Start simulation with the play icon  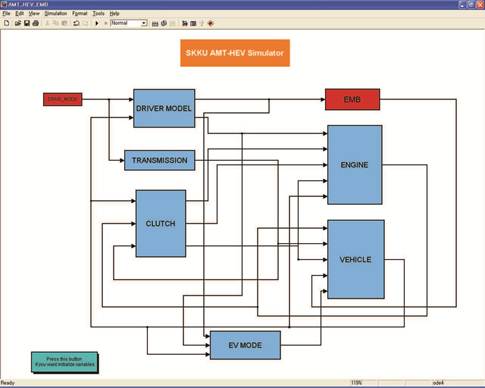coord(97,23)
